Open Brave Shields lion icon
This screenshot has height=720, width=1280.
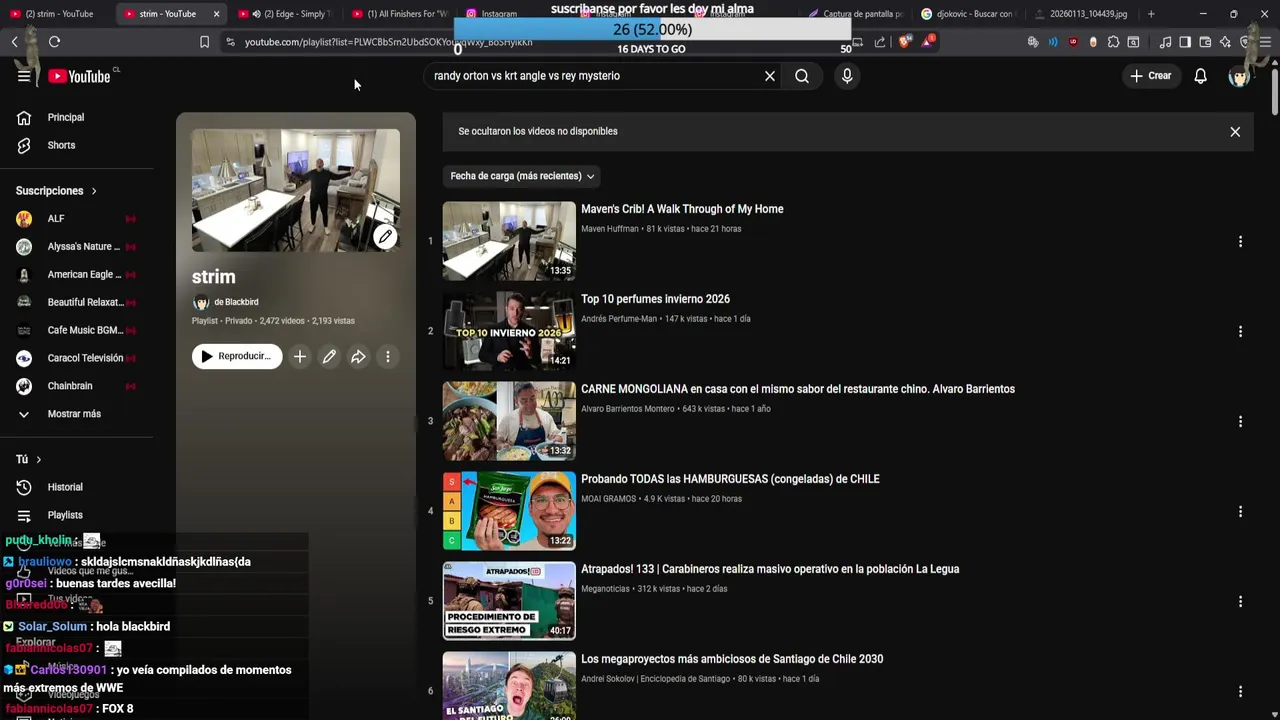click(905, 42)
